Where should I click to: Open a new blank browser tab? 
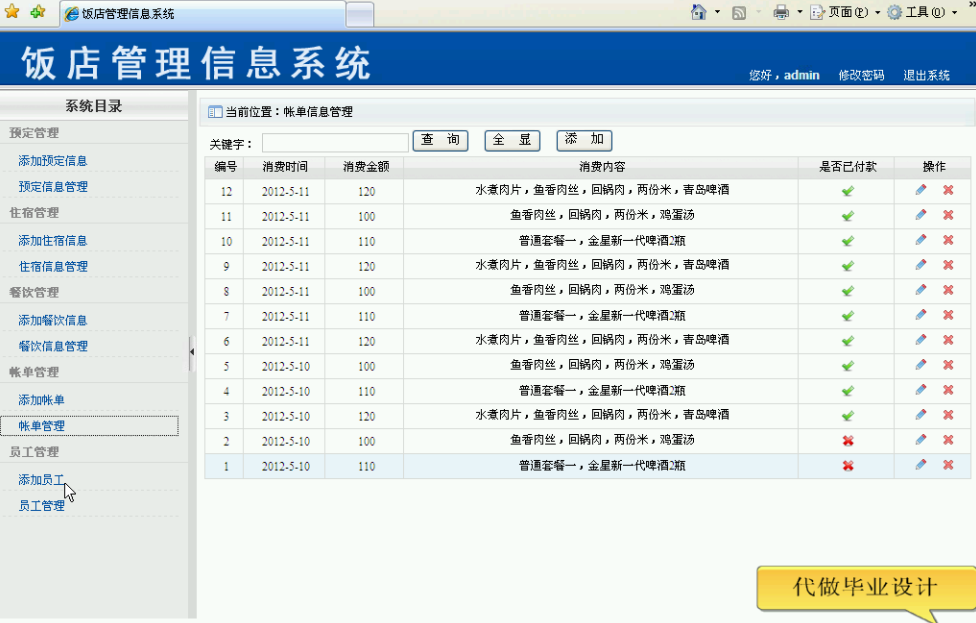pyautogui.click(x=360, y=15)
